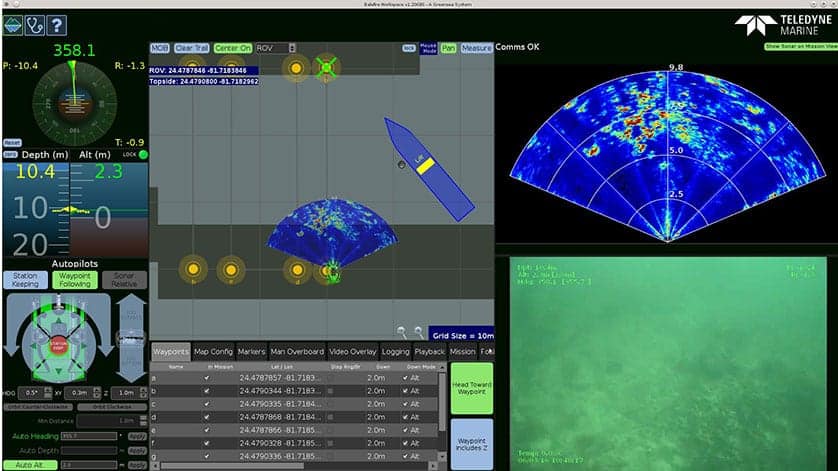The height and width of the screenshot is (471, 838).
Task: Click the vertical up-down thruster arrow control
Action: coord(131,338)
